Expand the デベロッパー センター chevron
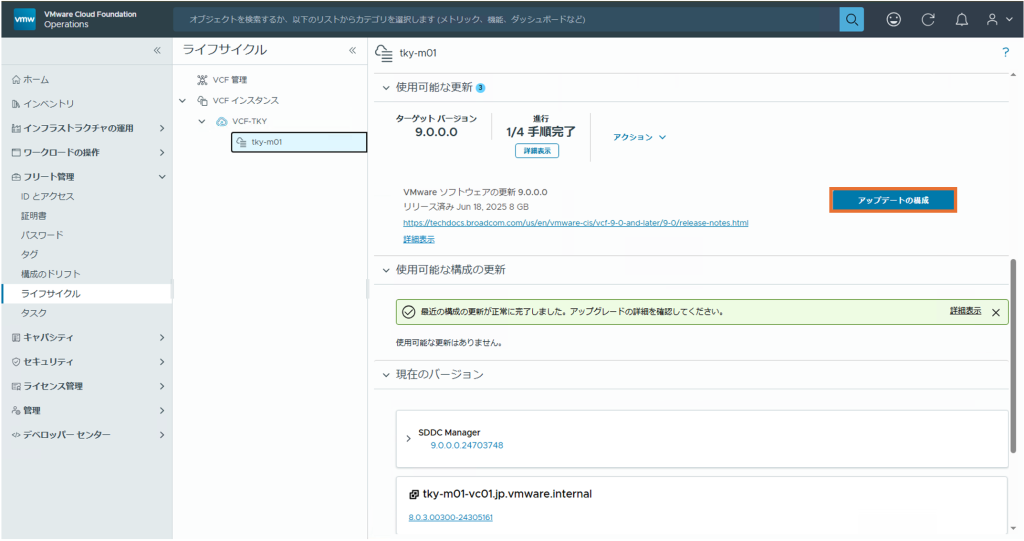Viewport: 1024px width, 541px height. point(162,435)
